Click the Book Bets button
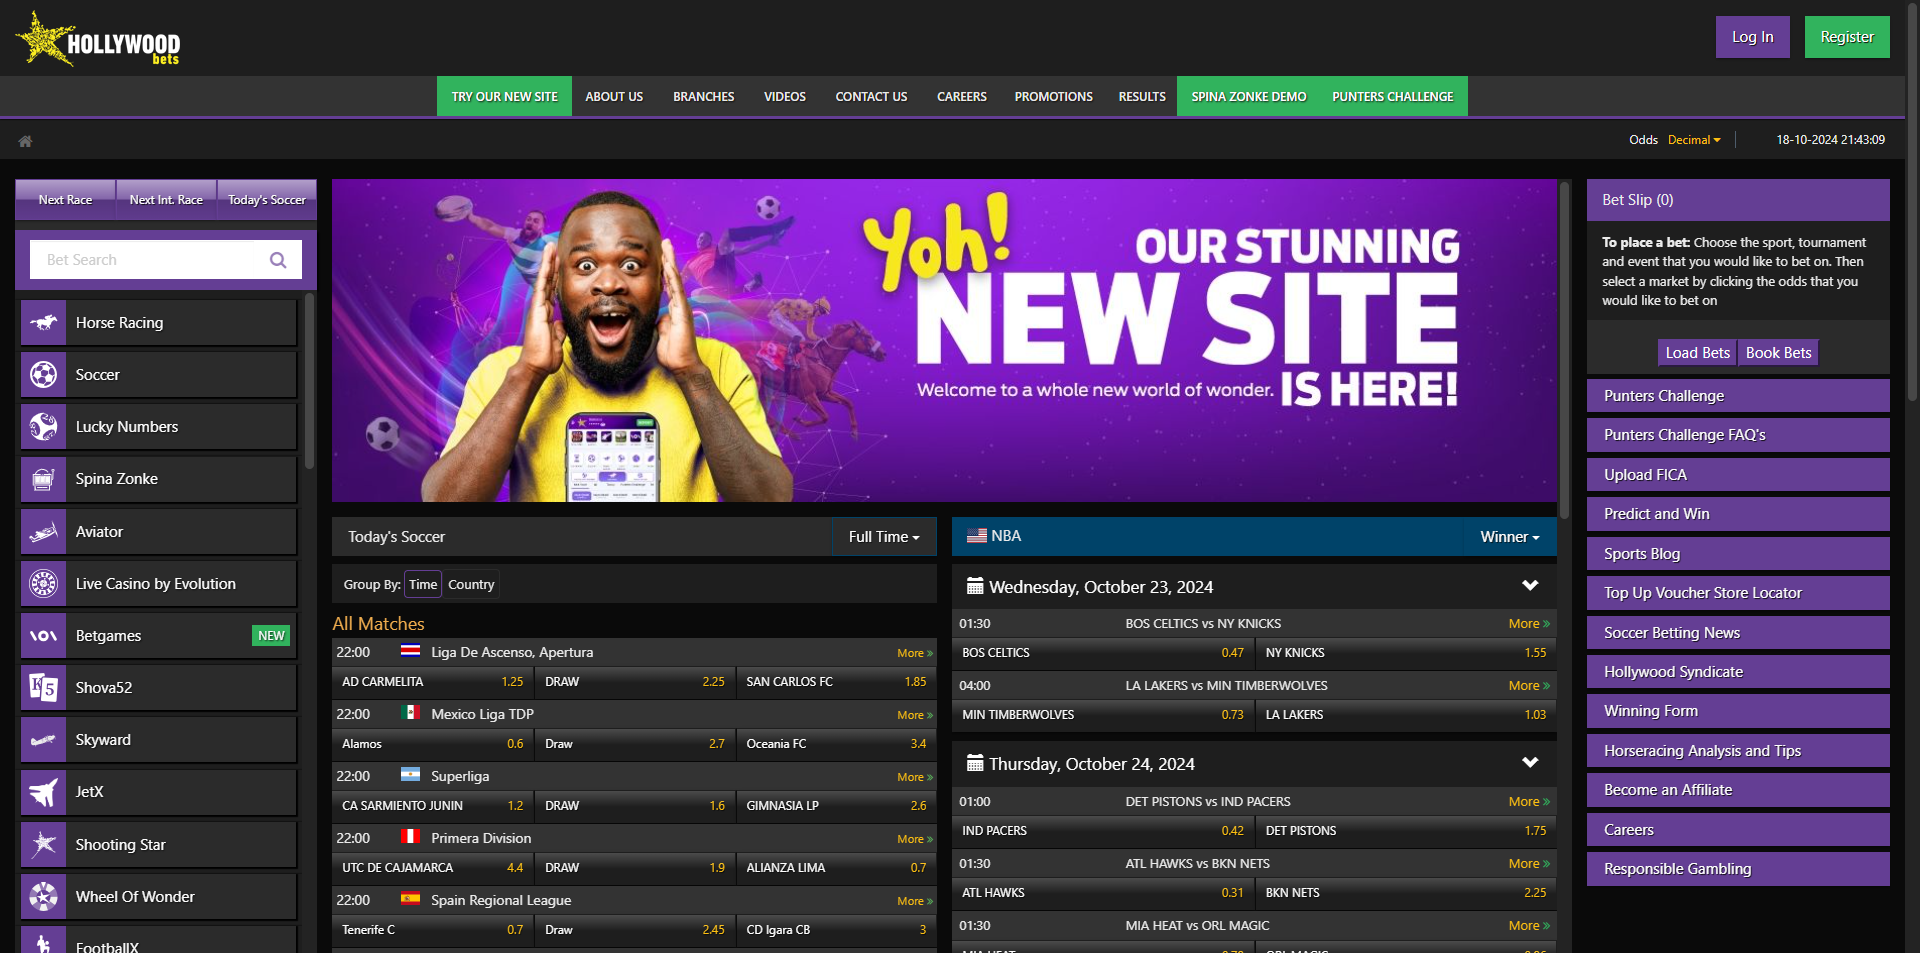The image size is (1920, 953). pyautogui.click(x=1778, y=353)
